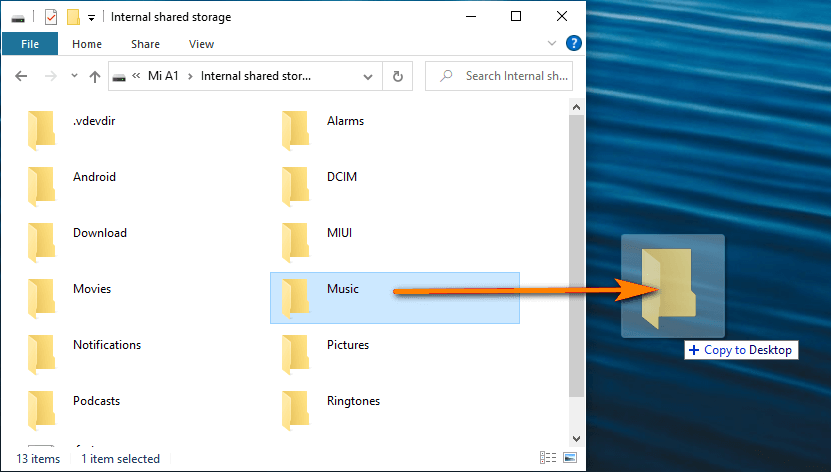Click the Alarms folder name label

(346, 121)
